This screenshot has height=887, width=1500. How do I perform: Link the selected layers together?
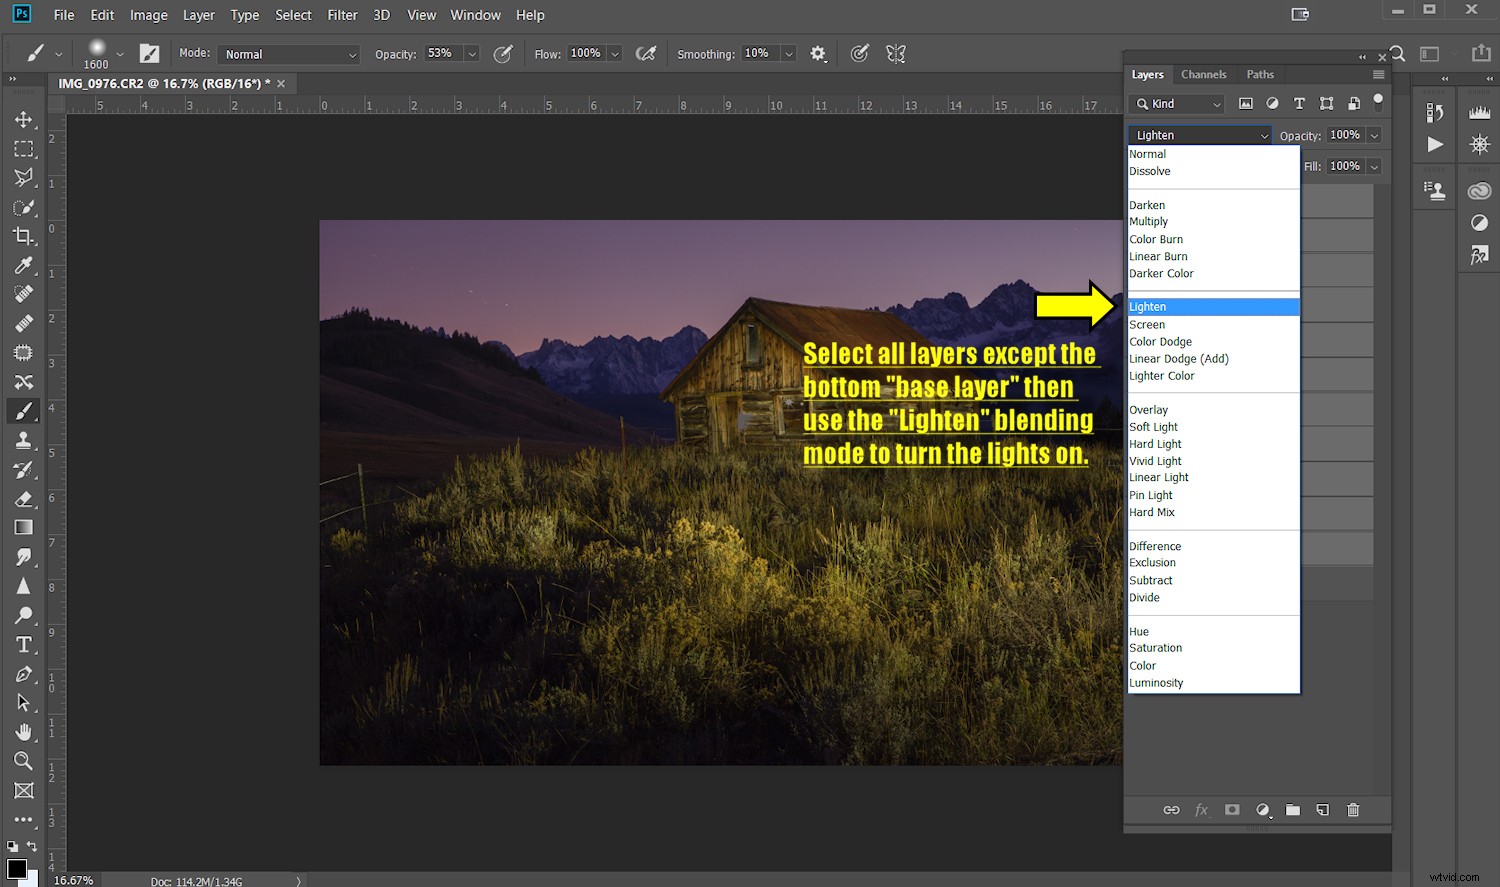1171,810
